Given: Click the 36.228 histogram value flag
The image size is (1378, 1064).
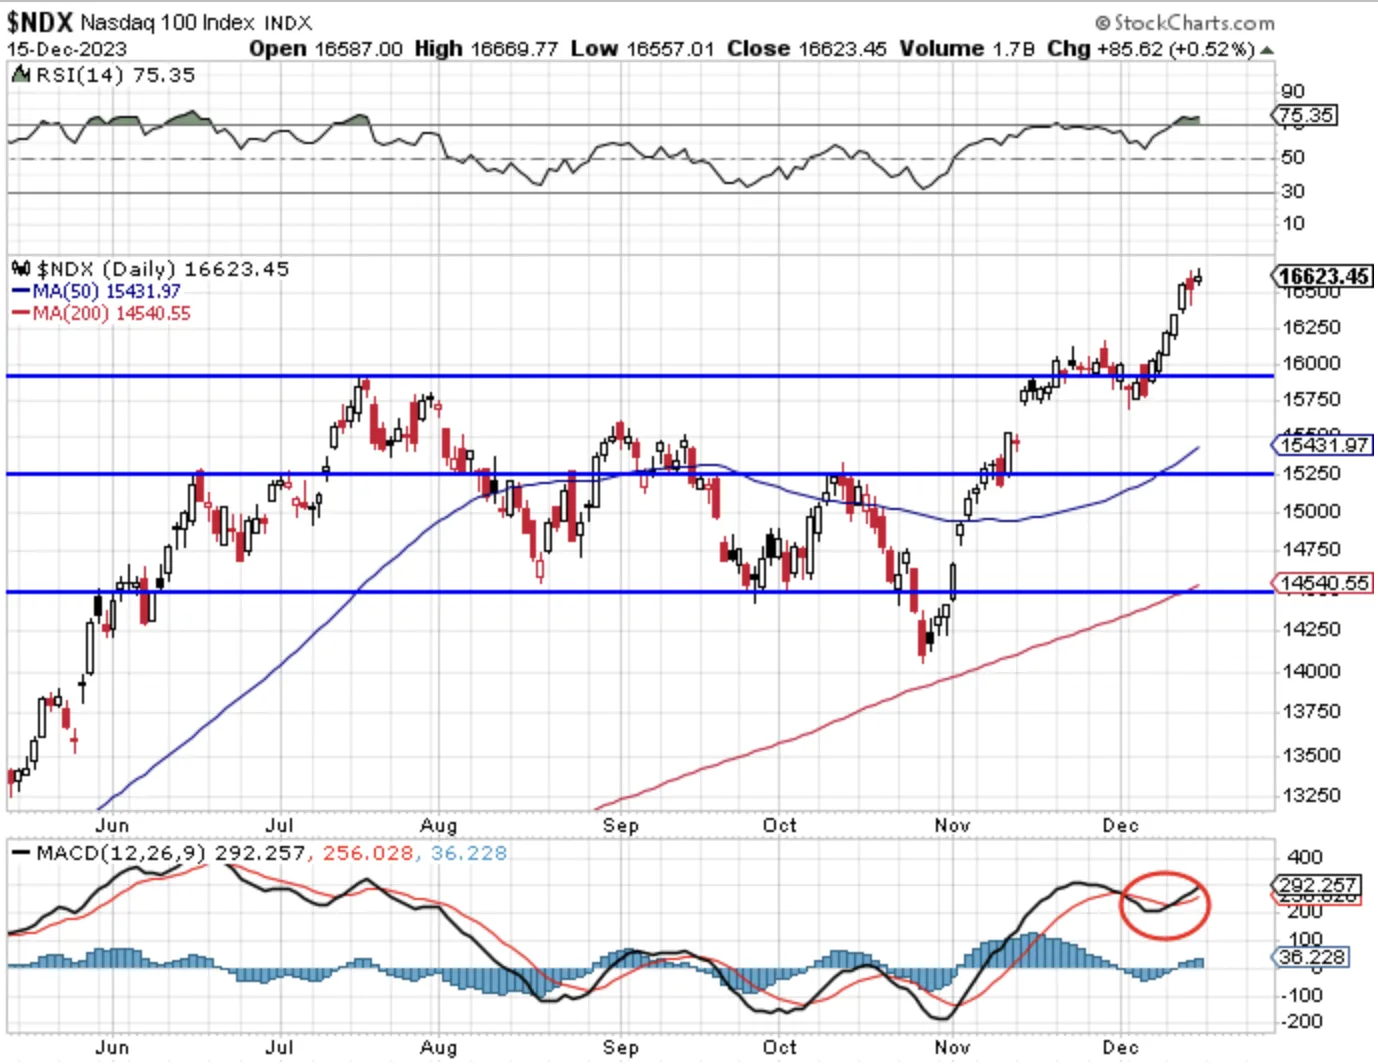Looking at the screenshot, I should click(x=1311, y=957).
